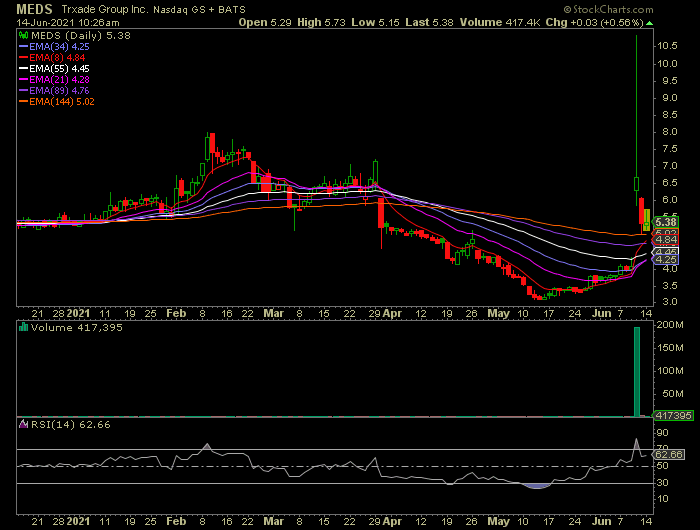The height and width of the screenshot is (530, 700).
Task: Click the 62.66 RSI value tag
Action: pyautogui.click(x=669, y=455)
